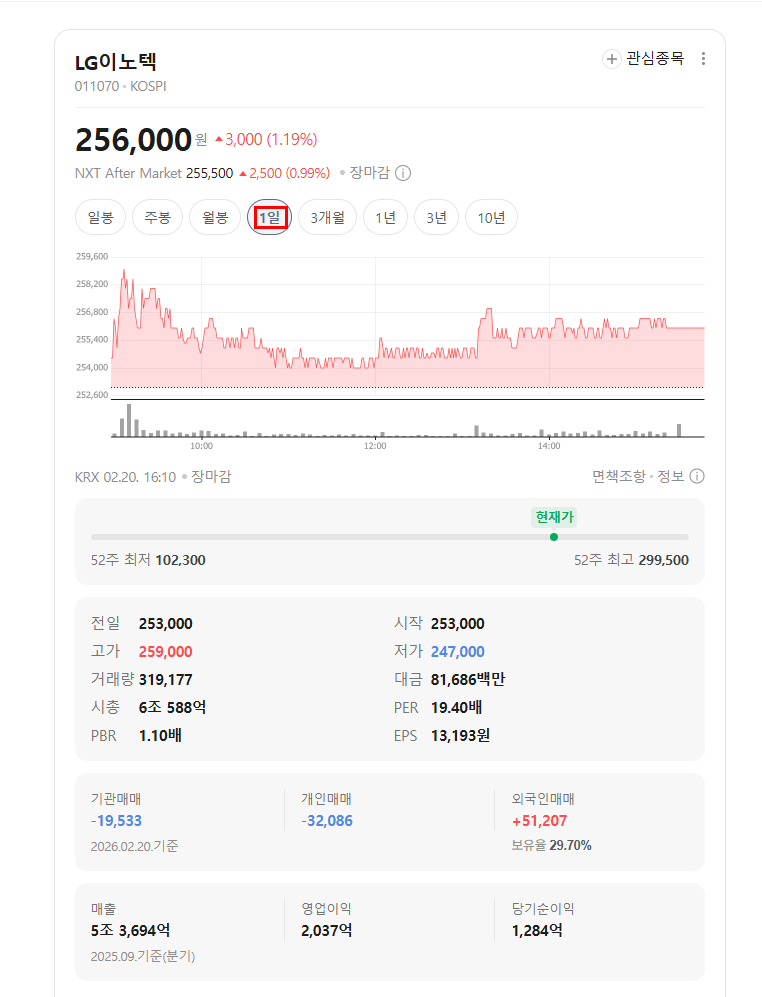The width and height of the screenshot is (762, 997).
Task: Open the three-dot more options menu
Action: pyautogui.click(x=703, y=58)
